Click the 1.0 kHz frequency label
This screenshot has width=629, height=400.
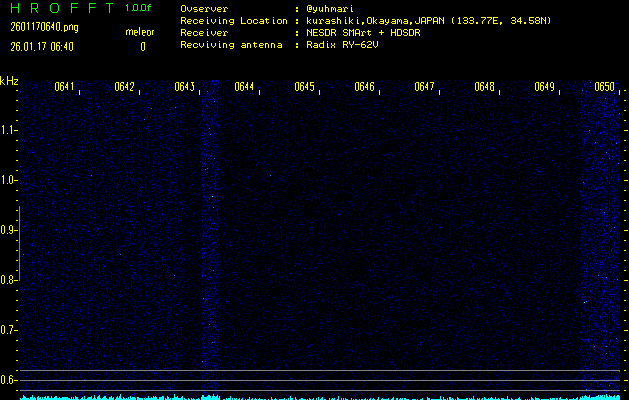pyautogui.click(x=8, y=180)
